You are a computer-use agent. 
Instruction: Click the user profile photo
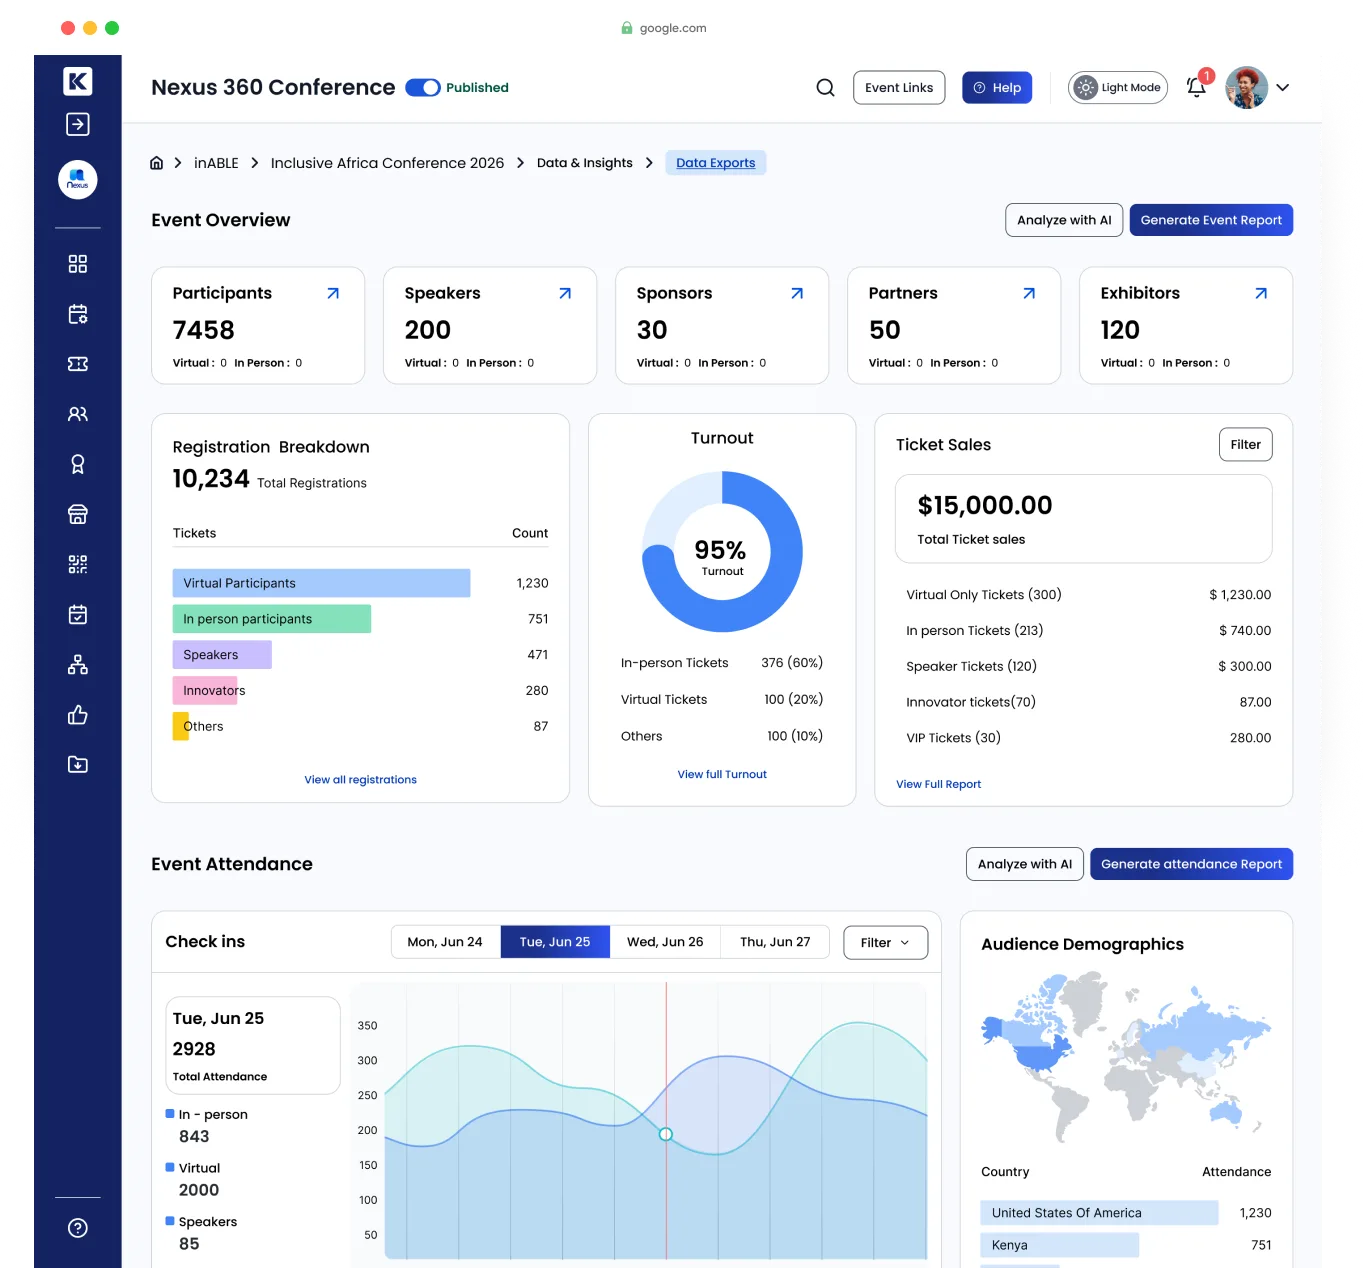(1246, 88)
